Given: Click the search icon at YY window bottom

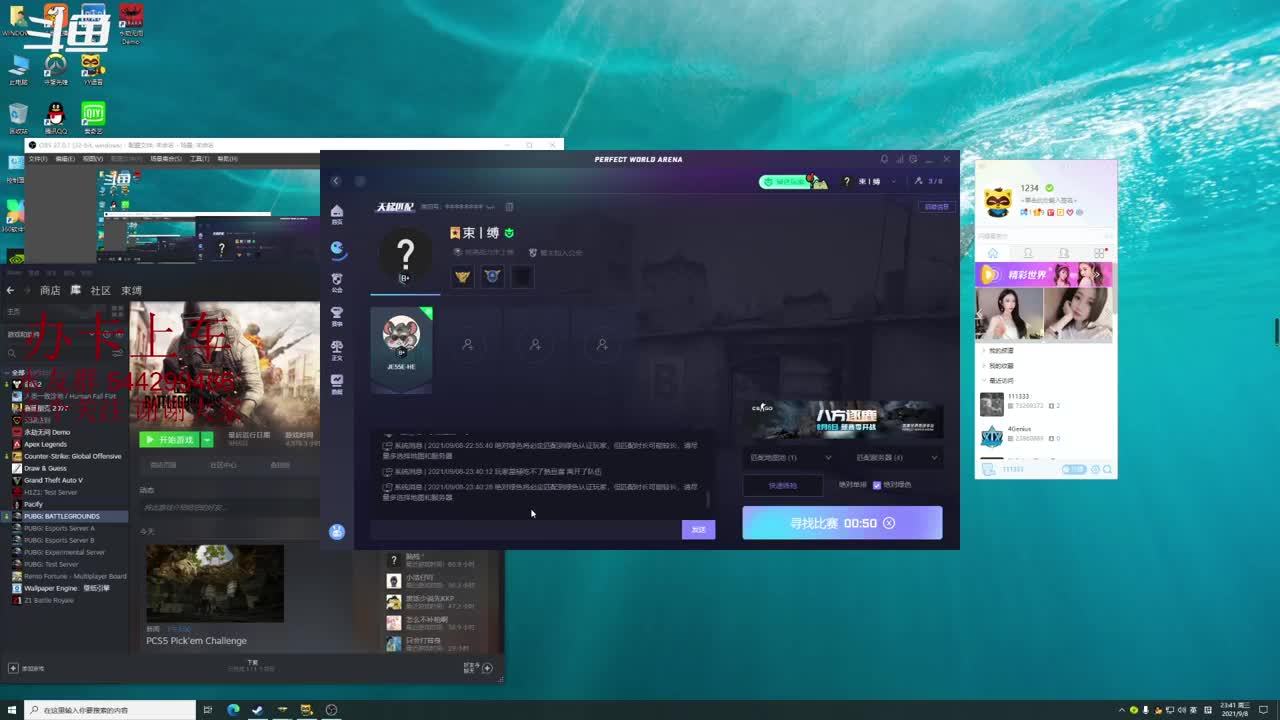Looking at the screenshot, I should [1107, 469].
